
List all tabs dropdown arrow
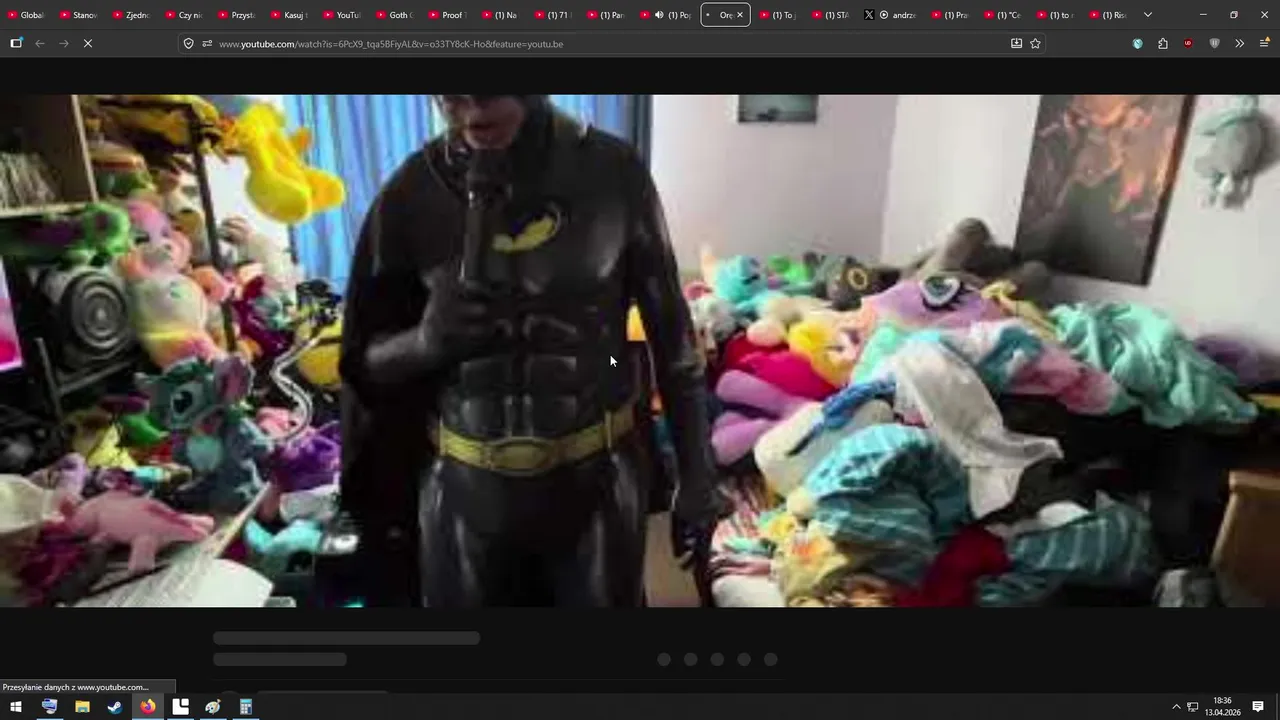point(1147,15)
